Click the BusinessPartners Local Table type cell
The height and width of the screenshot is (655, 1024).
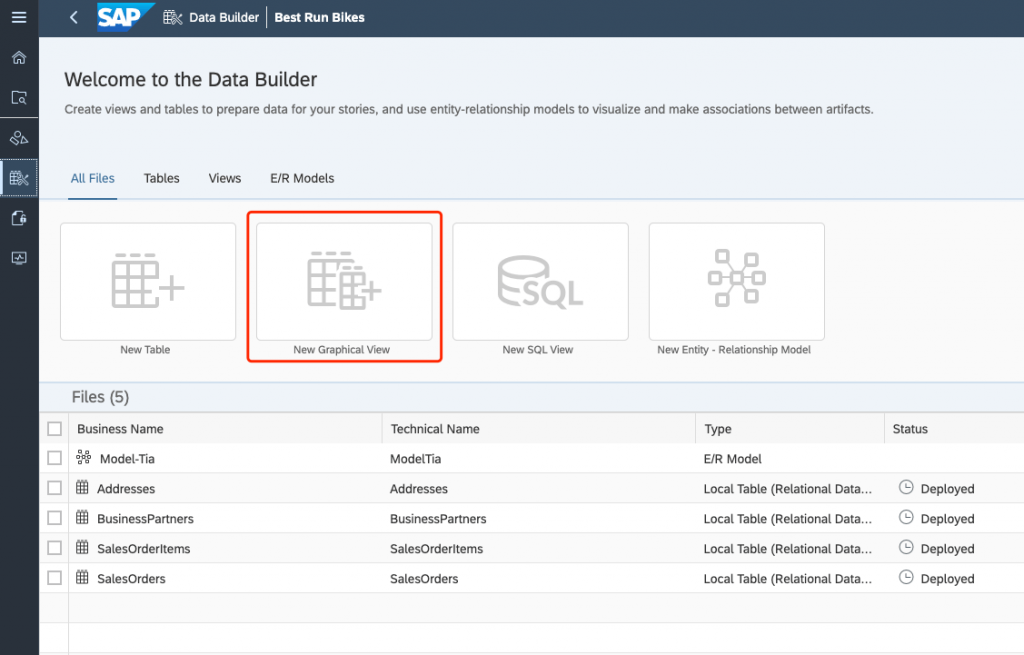788,519
